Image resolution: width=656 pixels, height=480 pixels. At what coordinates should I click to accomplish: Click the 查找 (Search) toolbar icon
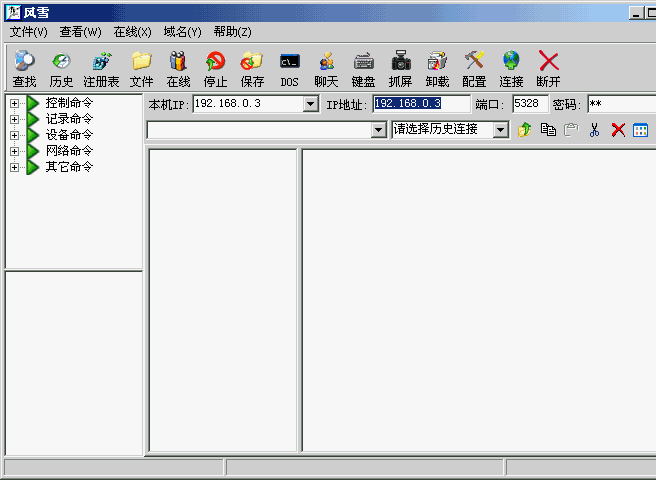(24, 68)
